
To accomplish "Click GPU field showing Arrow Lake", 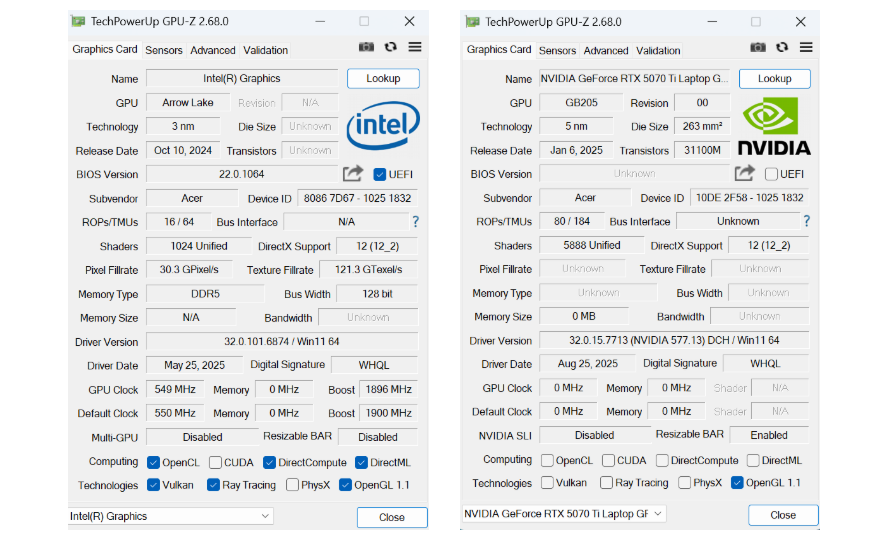I will point(188,103).
